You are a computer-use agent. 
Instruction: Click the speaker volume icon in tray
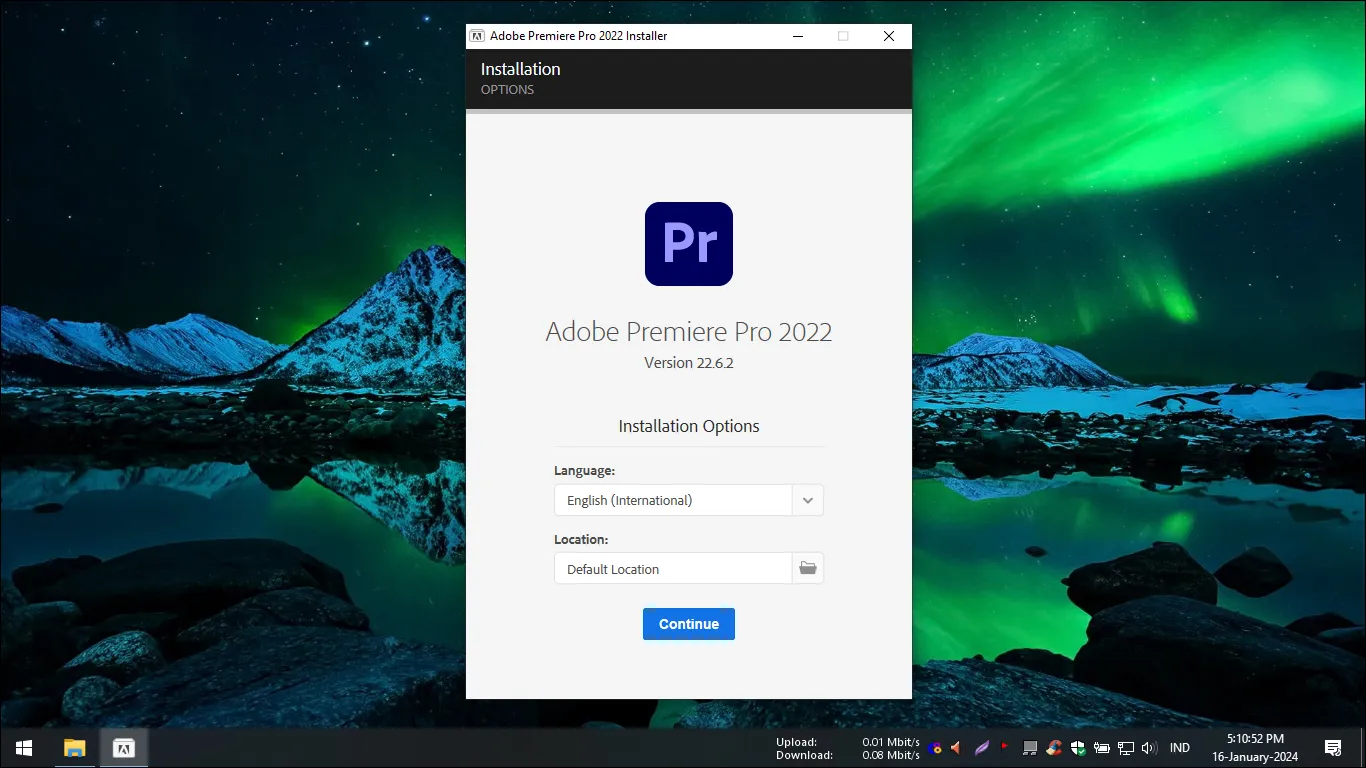[1148, 747]
